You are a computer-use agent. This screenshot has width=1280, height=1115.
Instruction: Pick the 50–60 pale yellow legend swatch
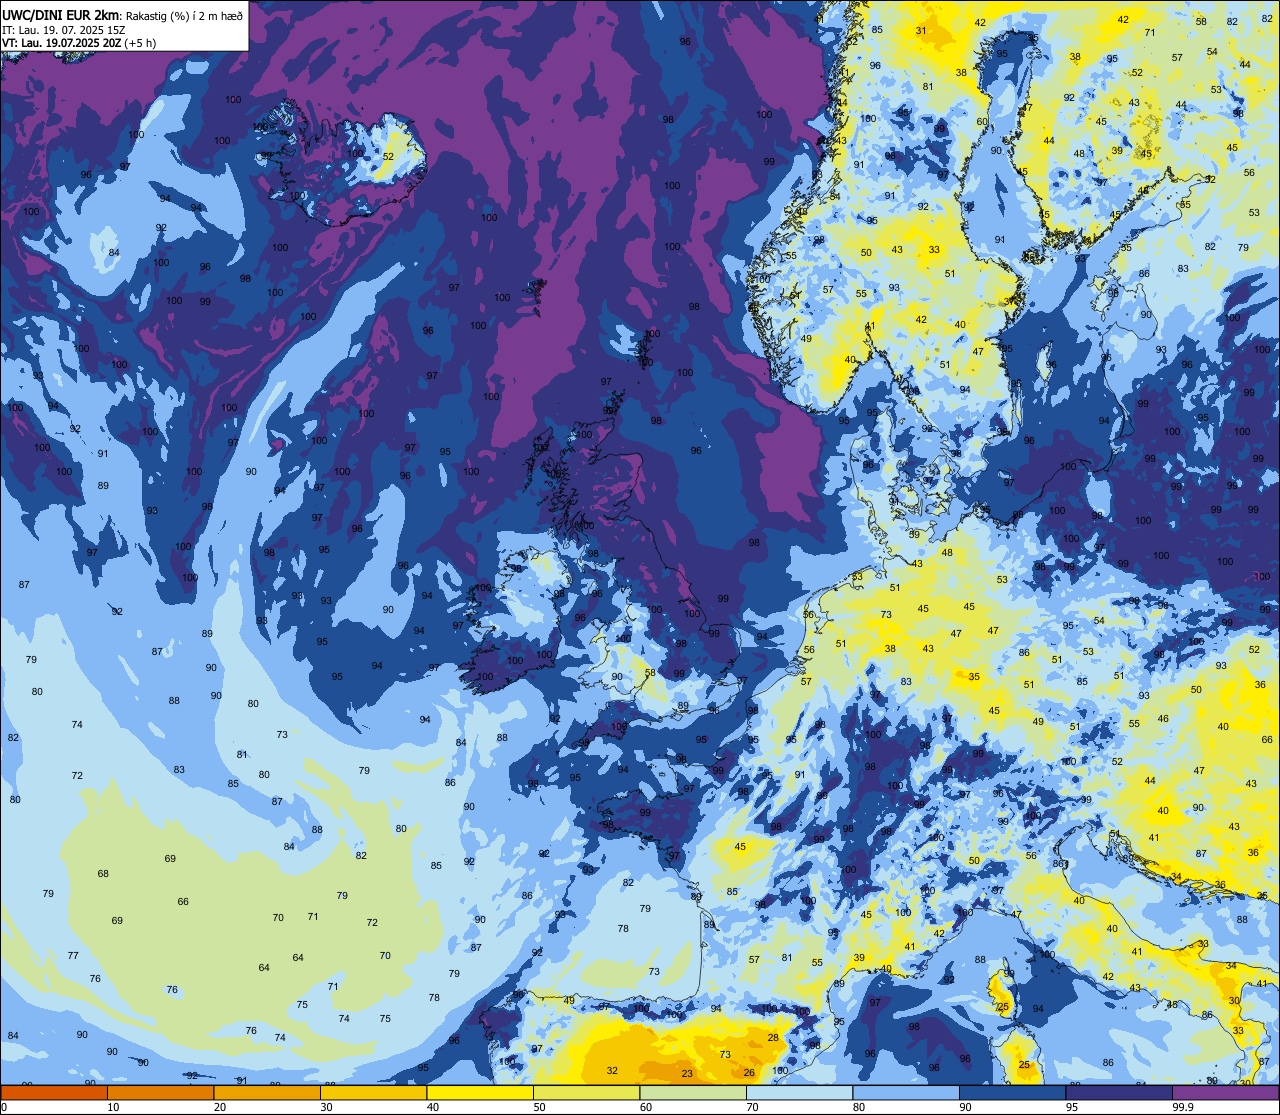pyautogui.click(x=586, y=1092)
